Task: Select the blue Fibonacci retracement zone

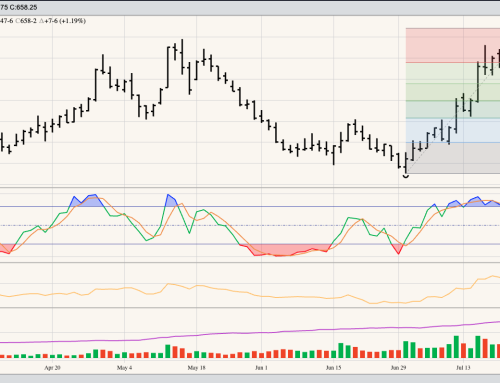Action: click(x=453, y=131)
